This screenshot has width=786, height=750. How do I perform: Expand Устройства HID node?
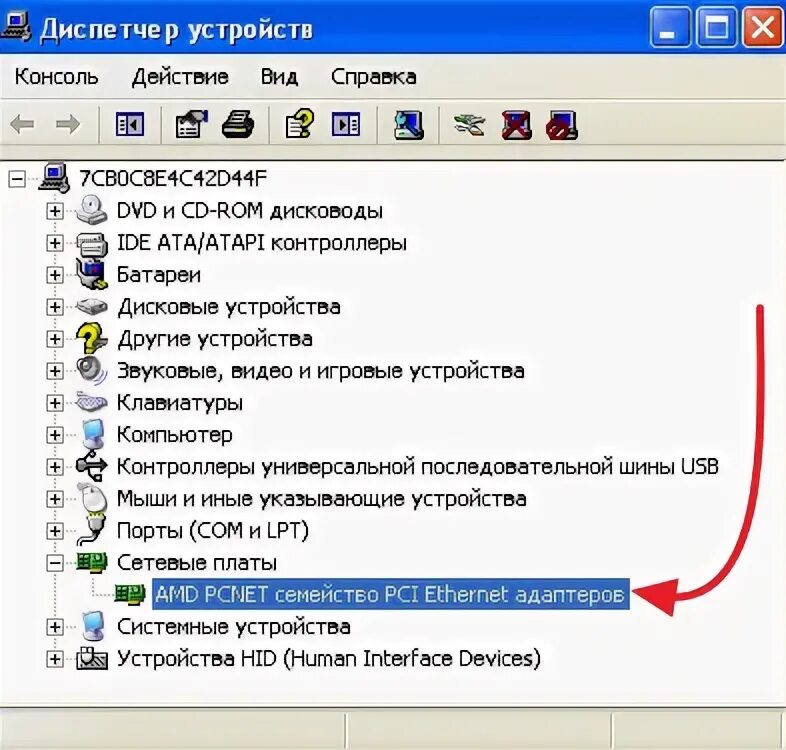[x=55, y=659]
